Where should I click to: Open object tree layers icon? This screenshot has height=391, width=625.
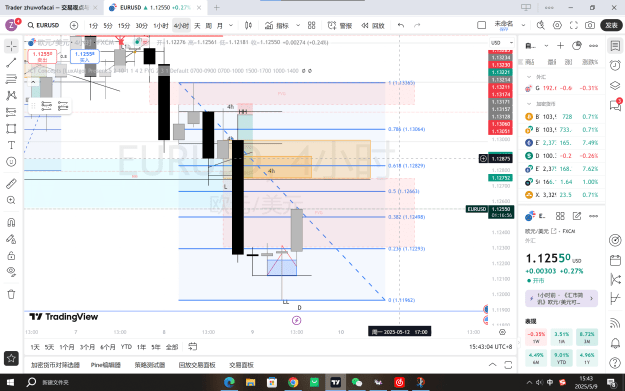coord(615,85)
